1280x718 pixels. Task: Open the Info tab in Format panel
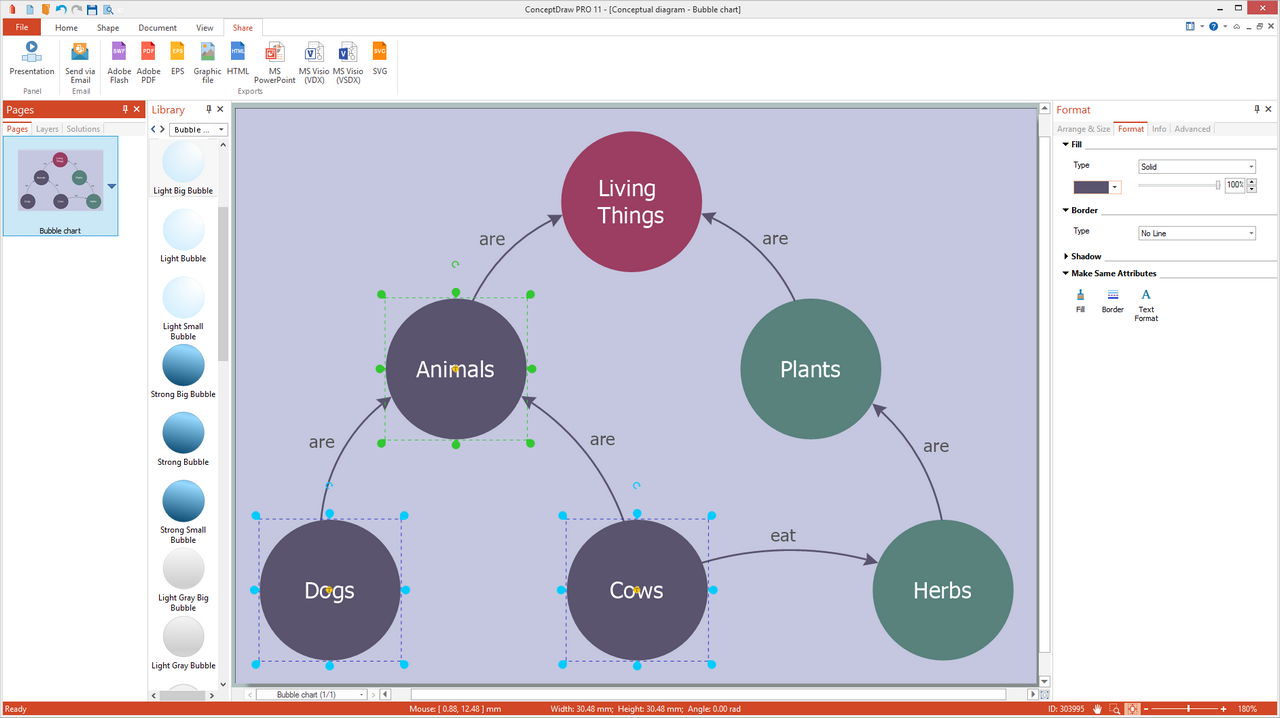[1158, 129]
